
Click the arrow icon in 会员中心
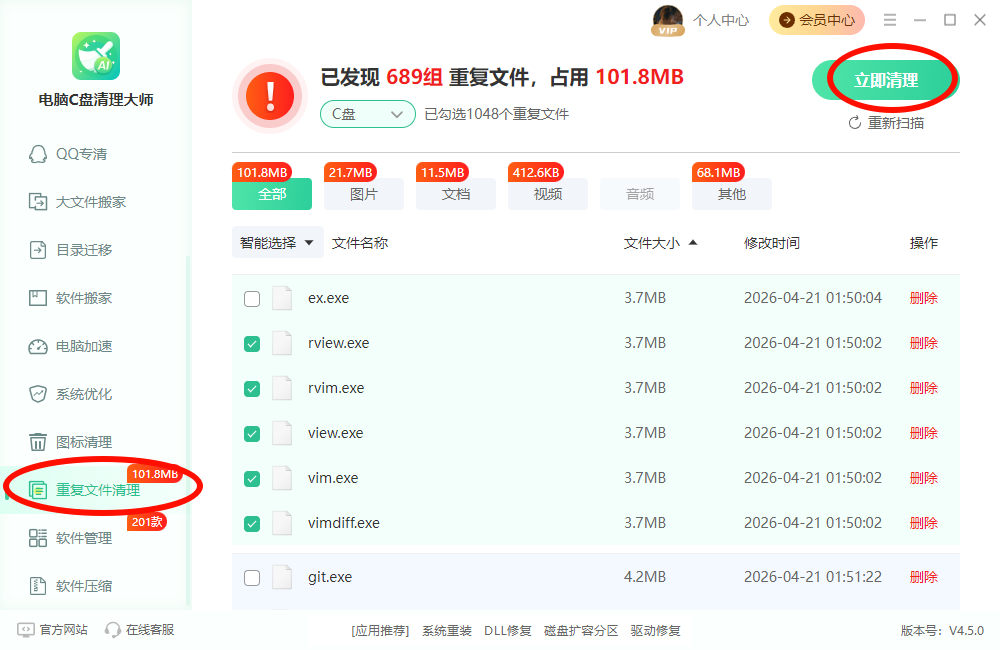pos(788,20)
